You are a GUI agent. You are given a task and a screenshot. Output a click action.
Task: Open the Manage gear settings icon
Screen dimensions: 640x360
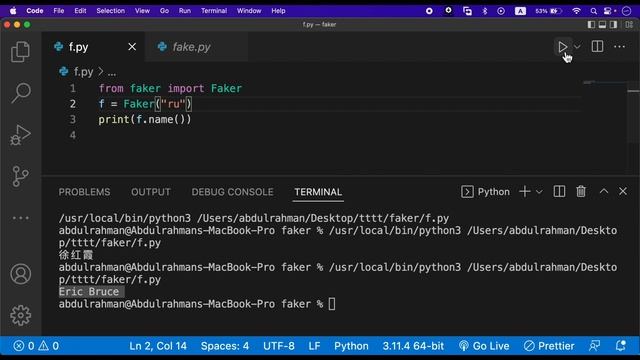pyautogui.click(x=20, y=315)
